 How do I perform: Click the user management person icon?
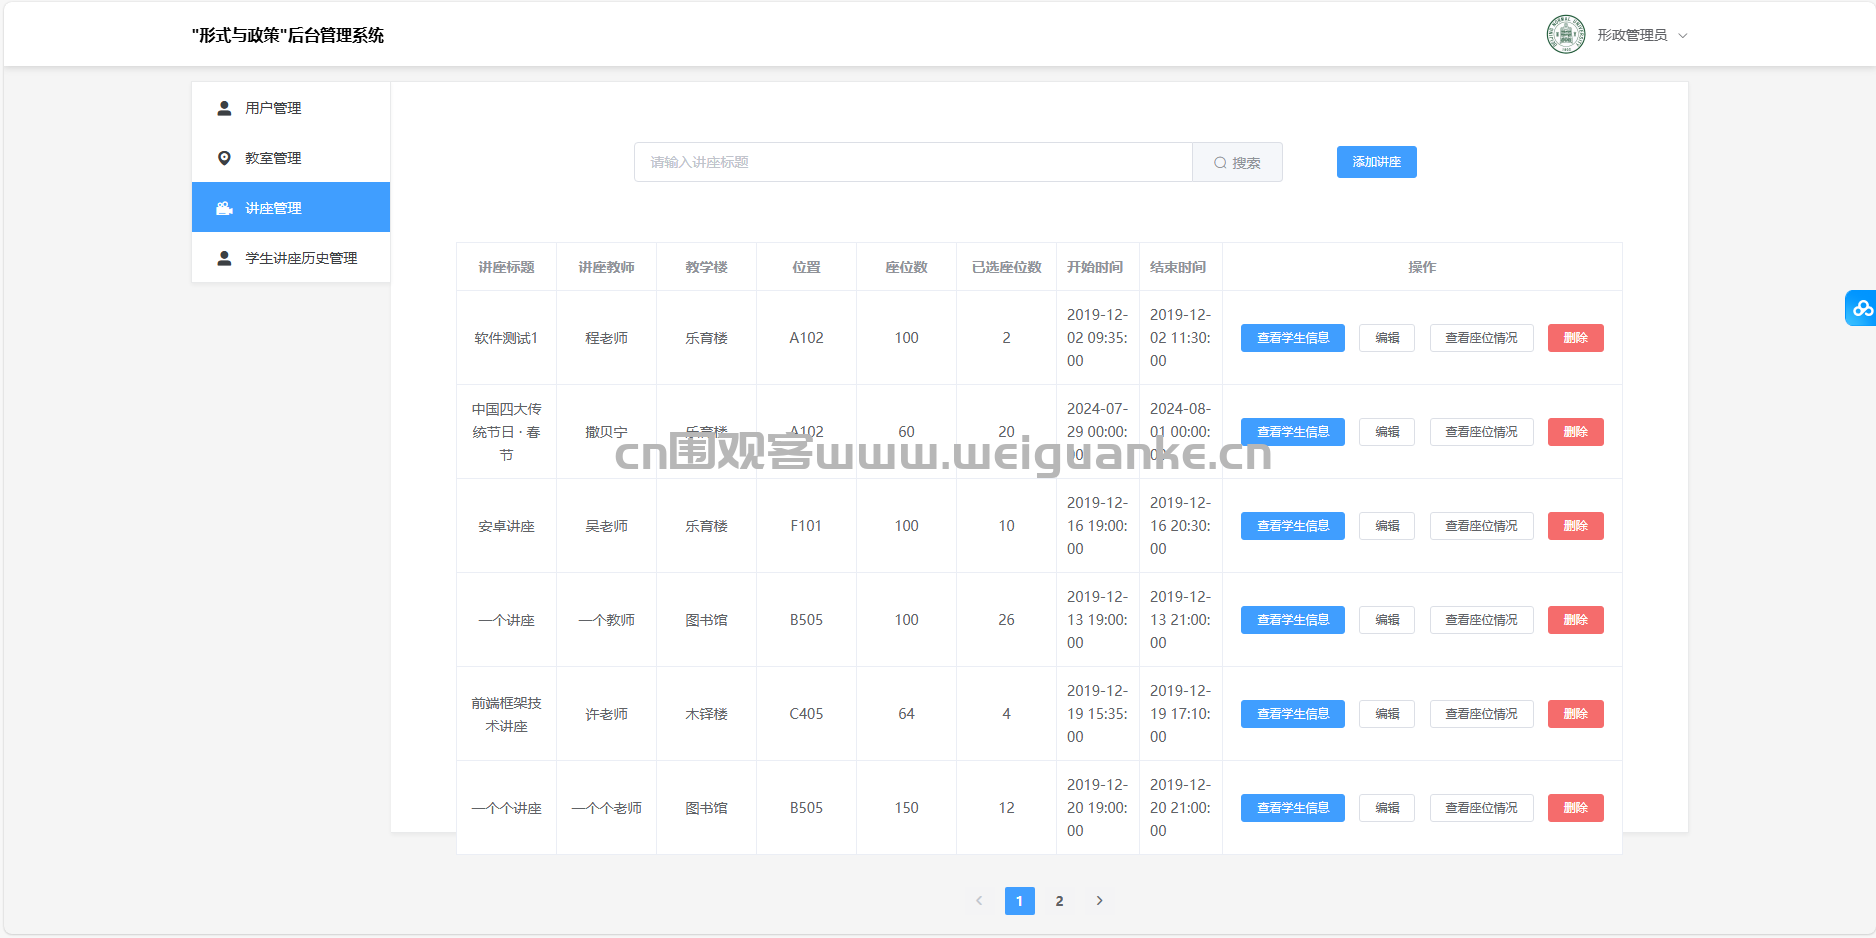224,108
